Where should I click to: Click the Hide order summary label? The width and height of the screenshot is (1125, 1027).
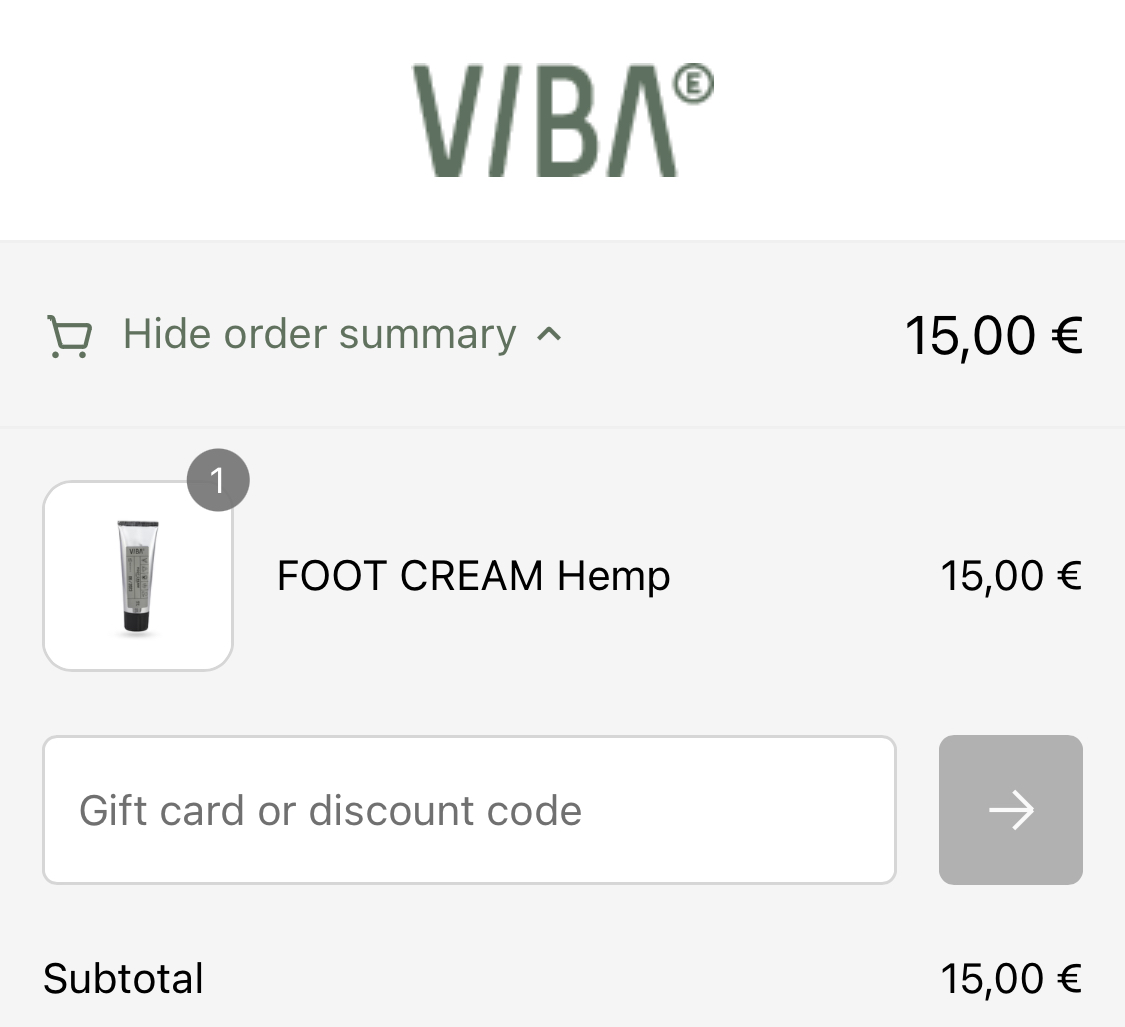pyautogui.click(x=319, y=334)
